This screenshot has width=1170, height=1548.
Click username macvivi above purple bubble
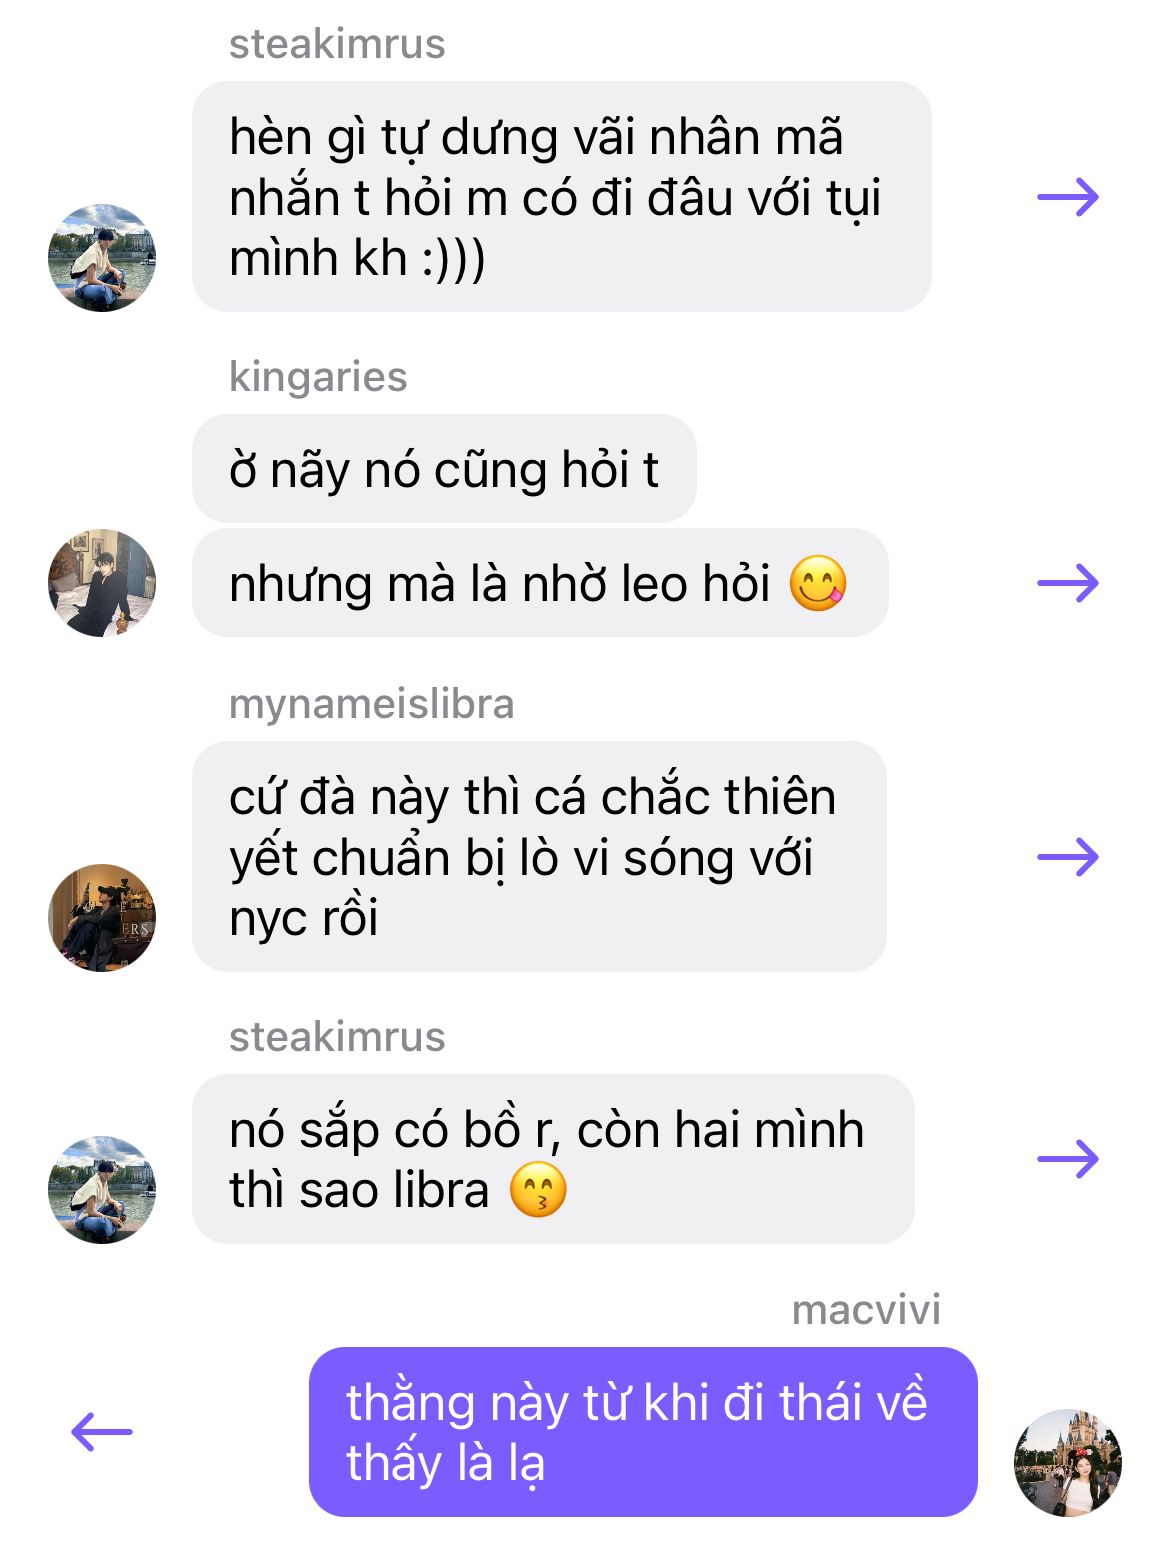[x=866, y=1310]
